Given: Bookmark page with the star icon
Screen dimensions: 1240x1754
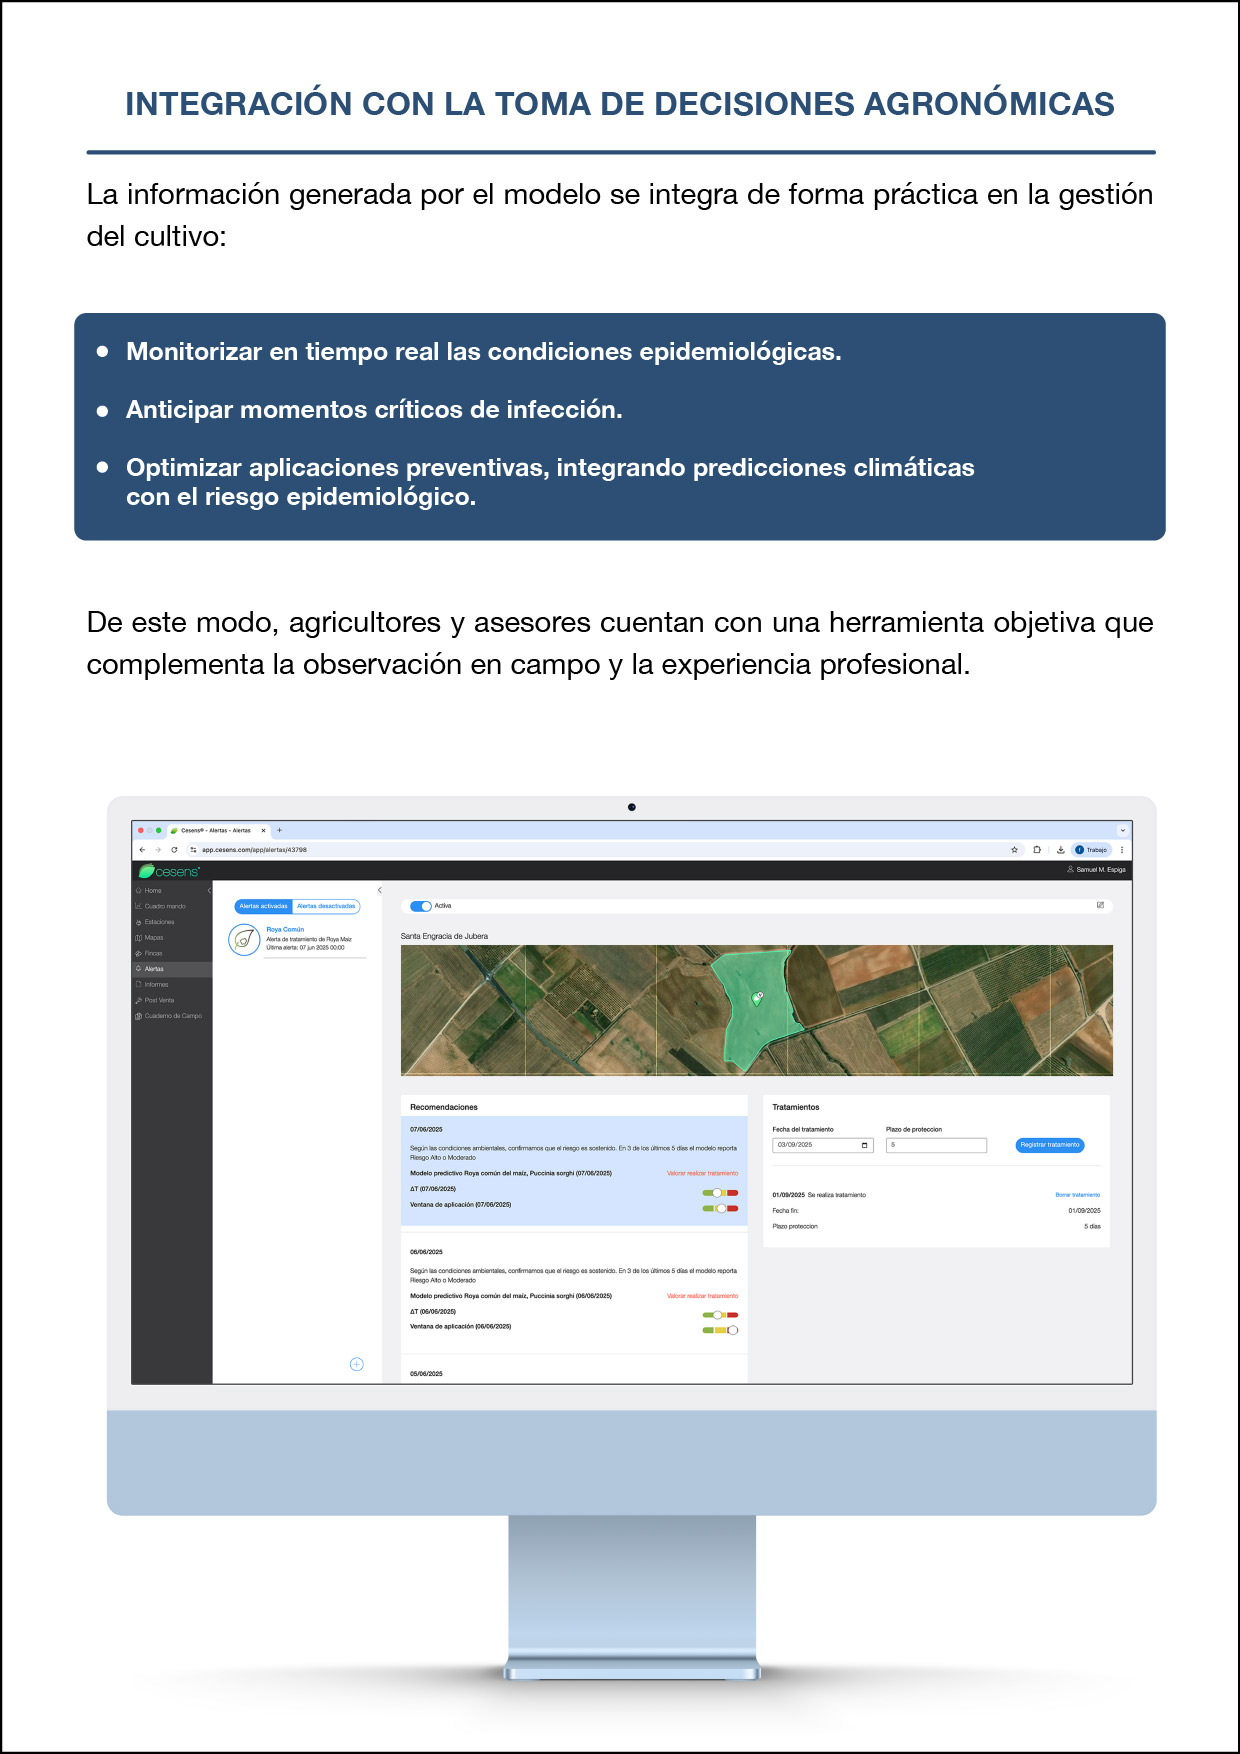Looking at the screenshot, I should click(1014, 850).
